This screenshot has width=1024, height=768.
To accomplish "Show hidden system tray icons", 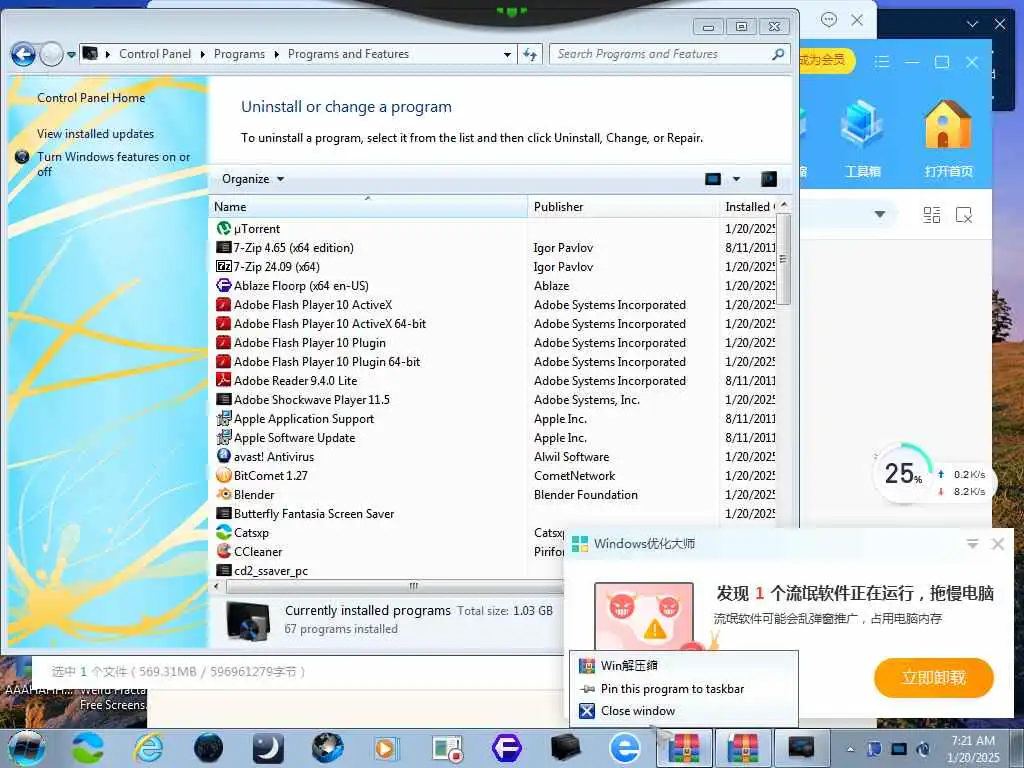I will pos(850,749).
